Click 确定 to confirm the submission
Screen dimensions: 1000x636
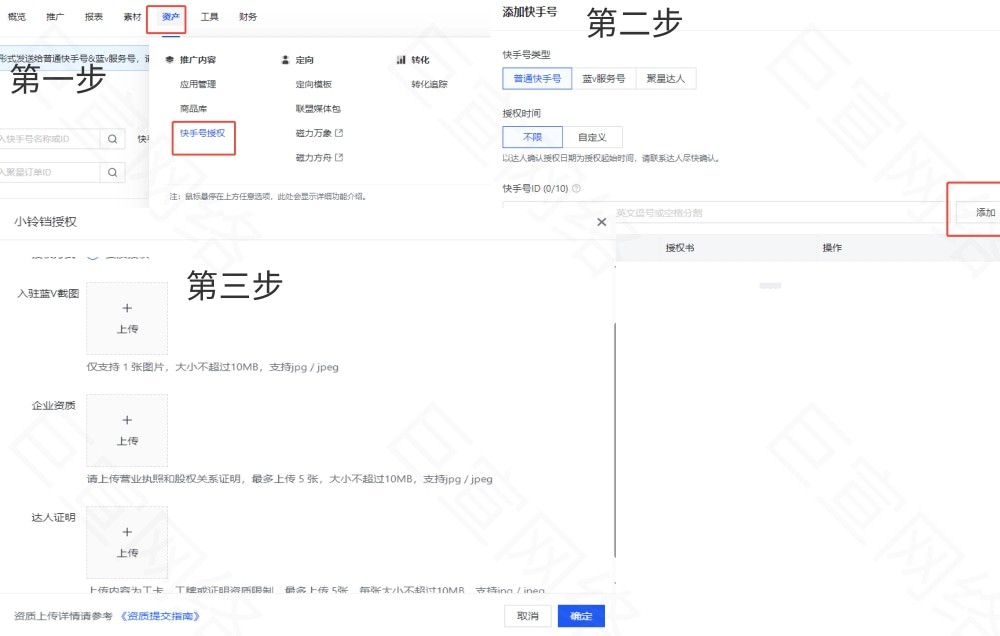point(580,616)
